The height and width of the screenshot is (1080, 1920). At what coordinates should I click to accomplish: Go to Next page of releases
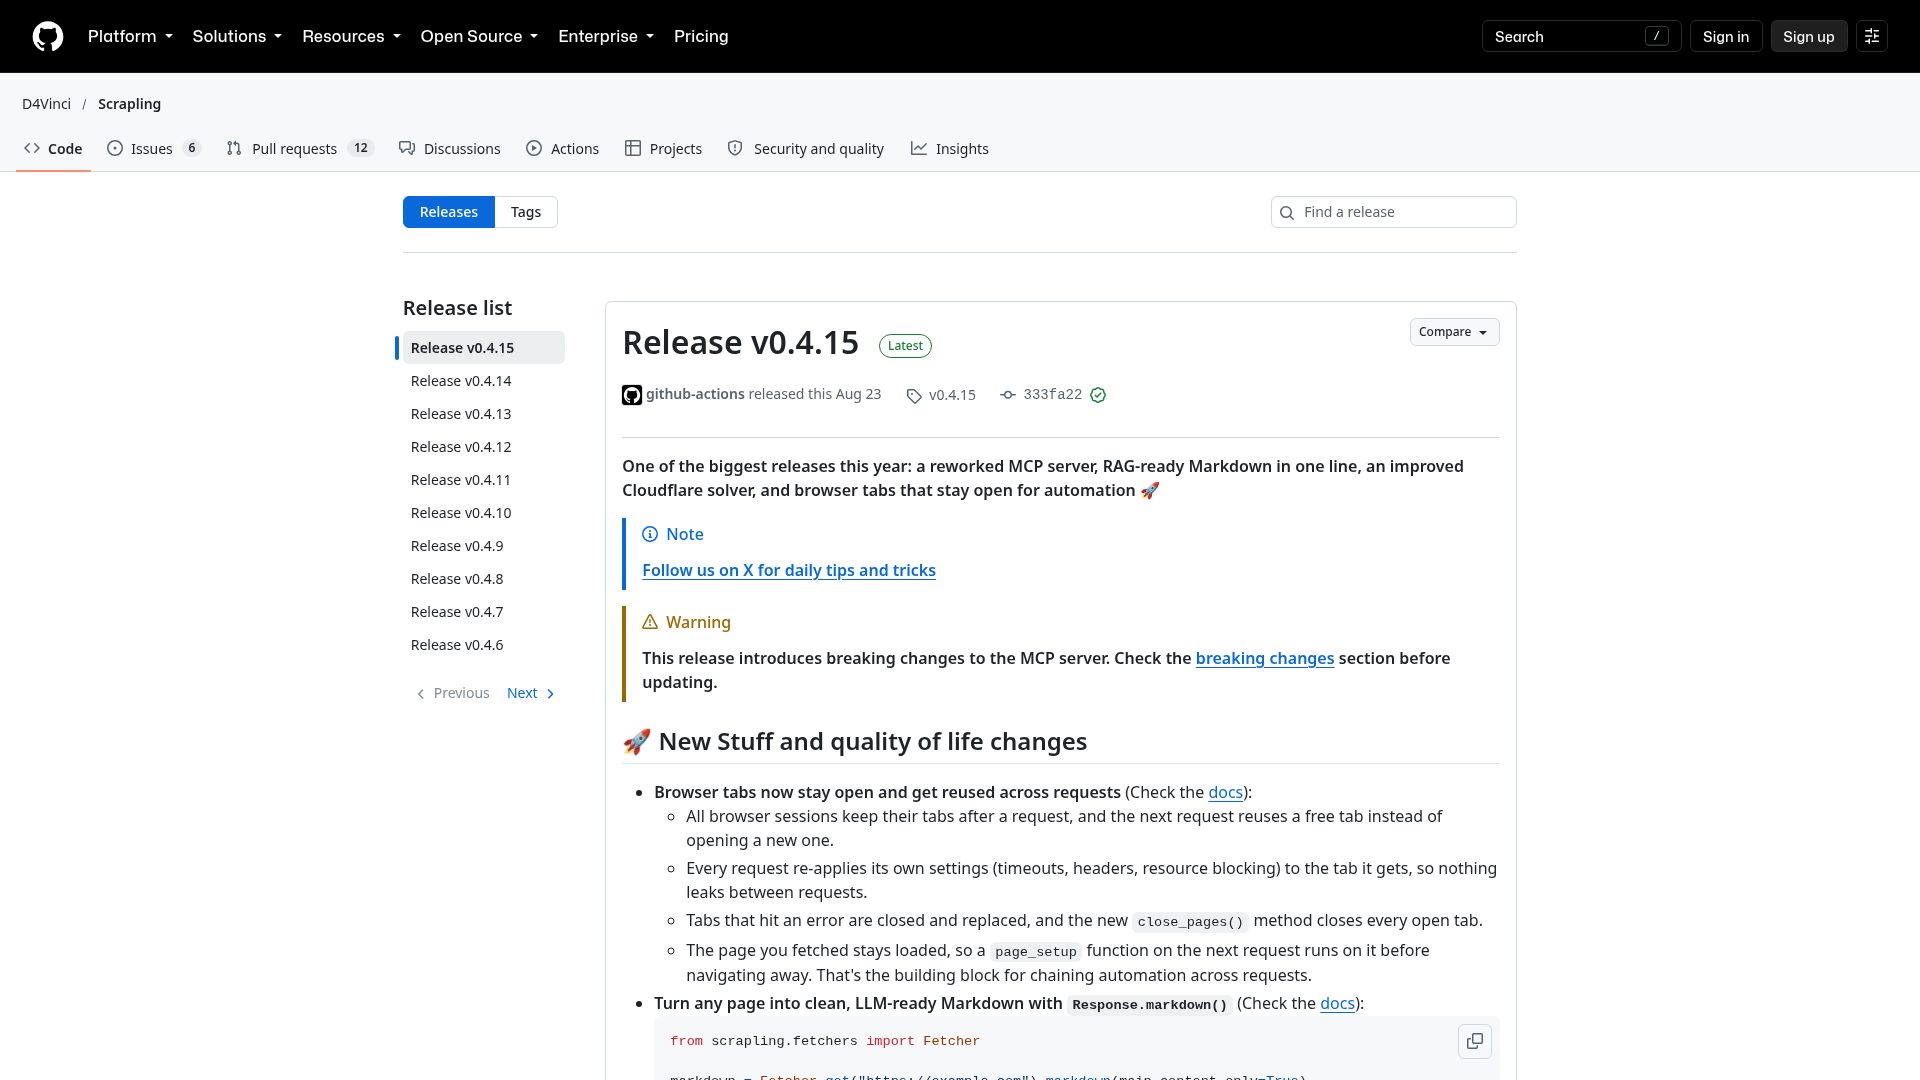click(531, 694)
